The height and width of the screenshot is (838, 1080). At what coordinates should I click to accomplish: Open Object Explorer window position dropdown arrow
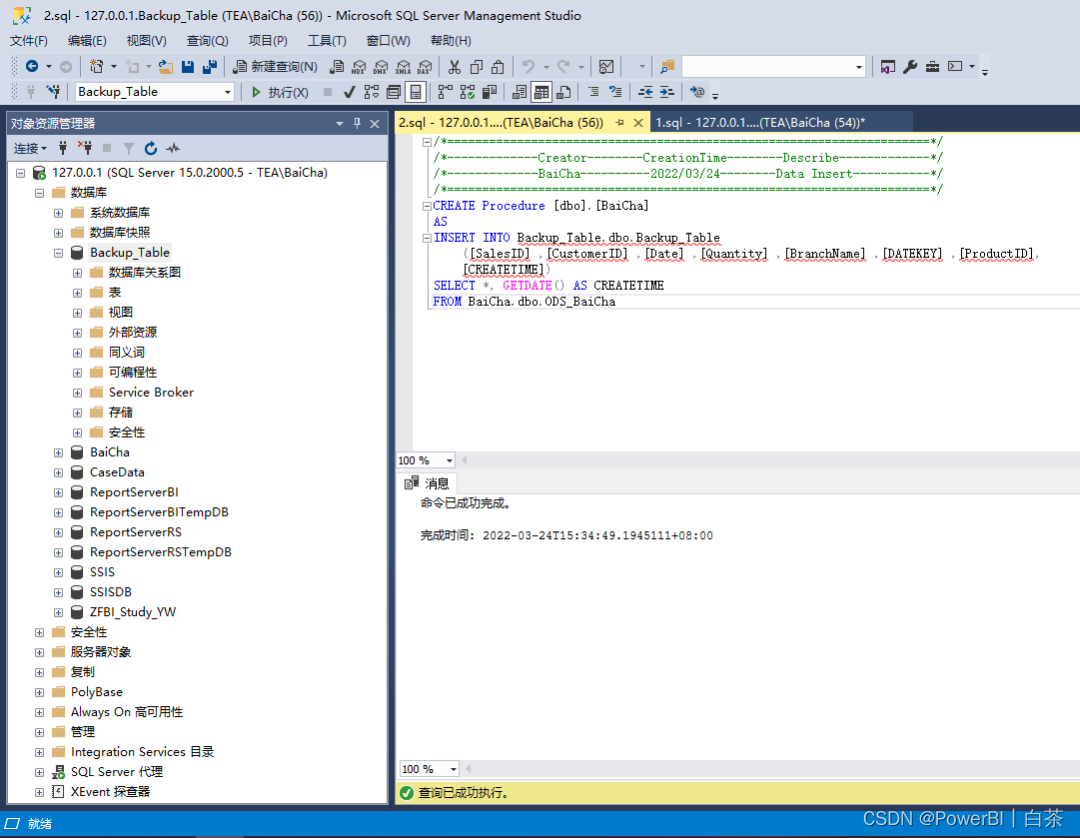[x=339, y=123]
